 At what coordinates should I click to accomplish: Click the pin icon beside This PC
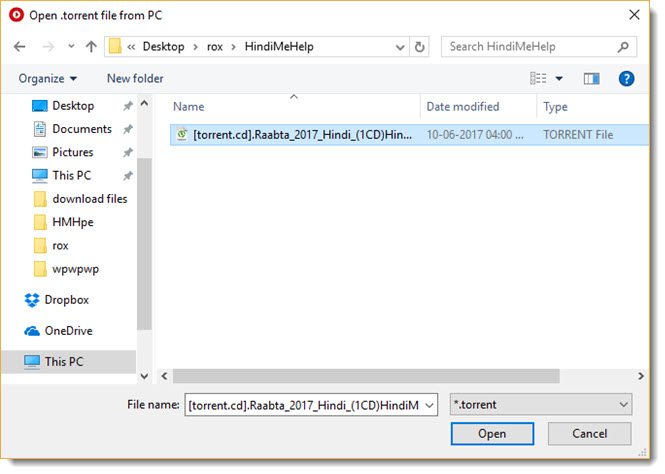[128, 176]
